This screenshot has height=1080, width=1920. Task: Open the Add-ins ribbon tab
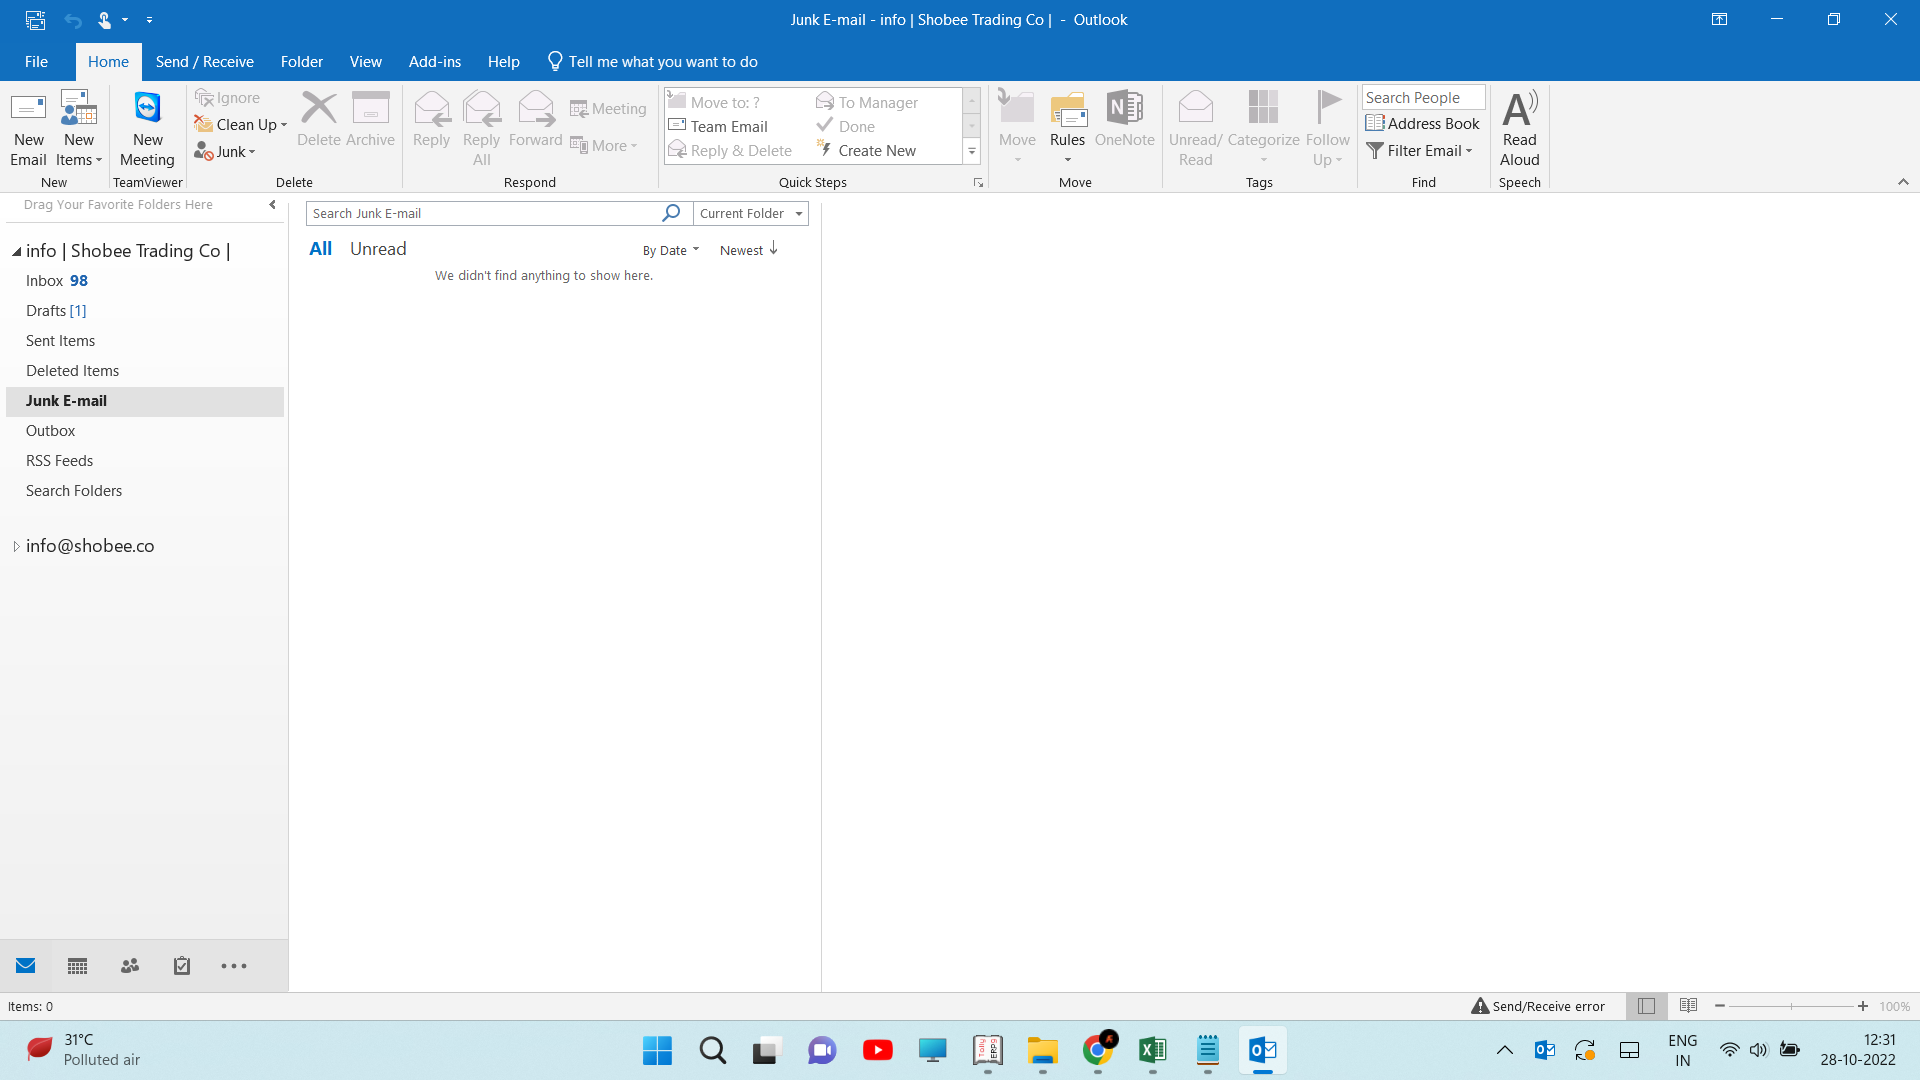click(434, 62)
